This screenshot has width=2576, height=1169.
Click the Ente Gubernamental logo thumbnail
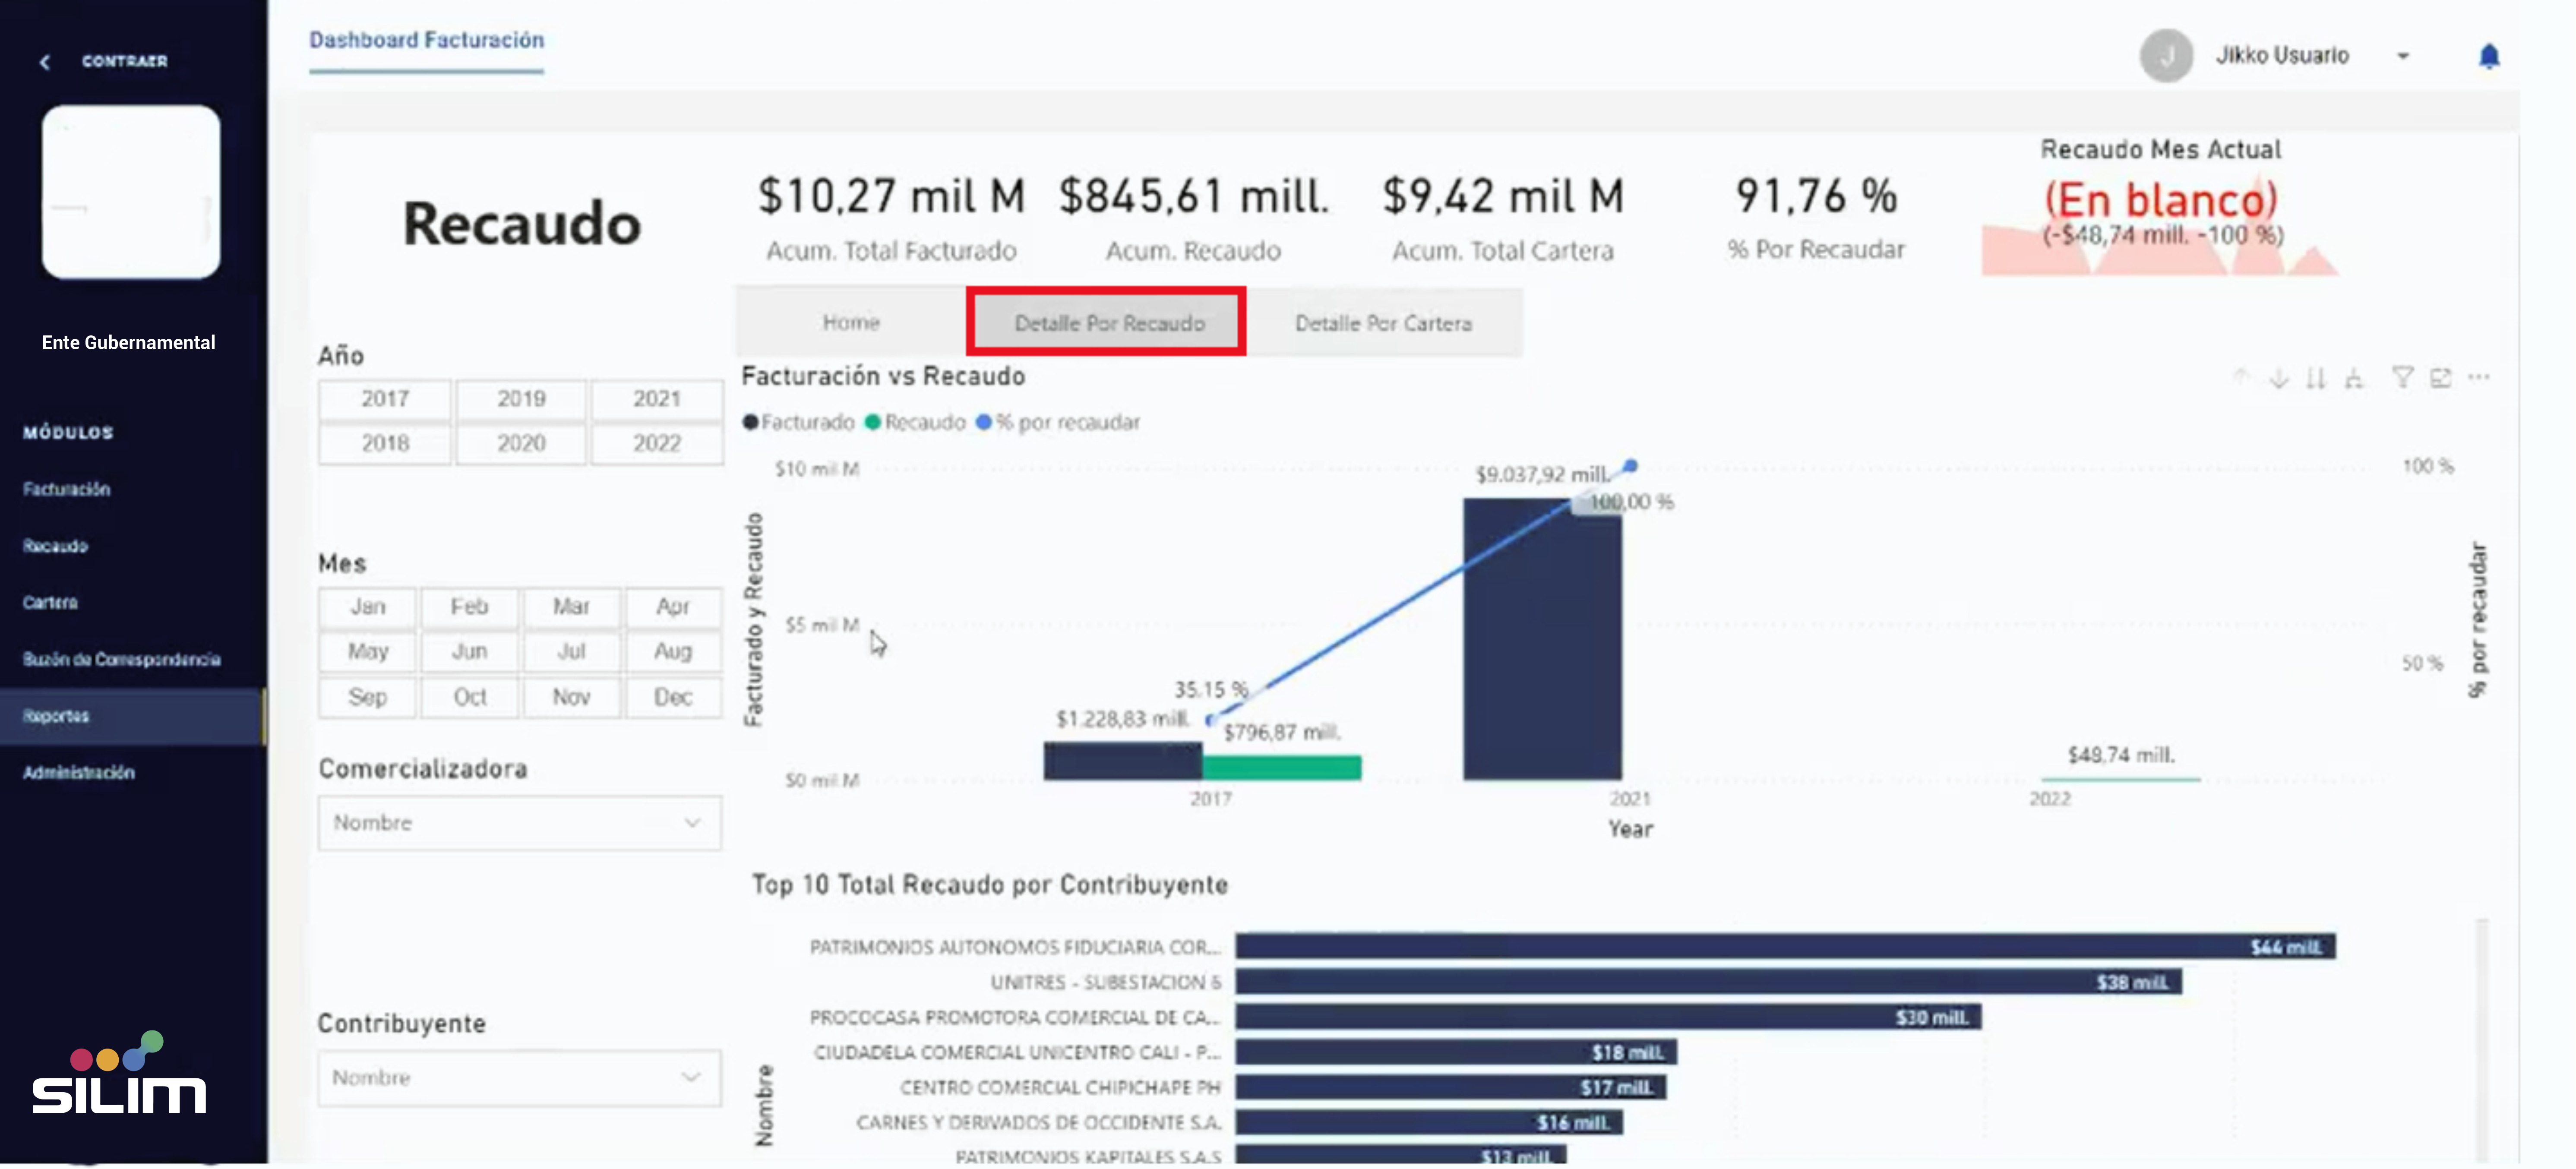coord(131,192)
